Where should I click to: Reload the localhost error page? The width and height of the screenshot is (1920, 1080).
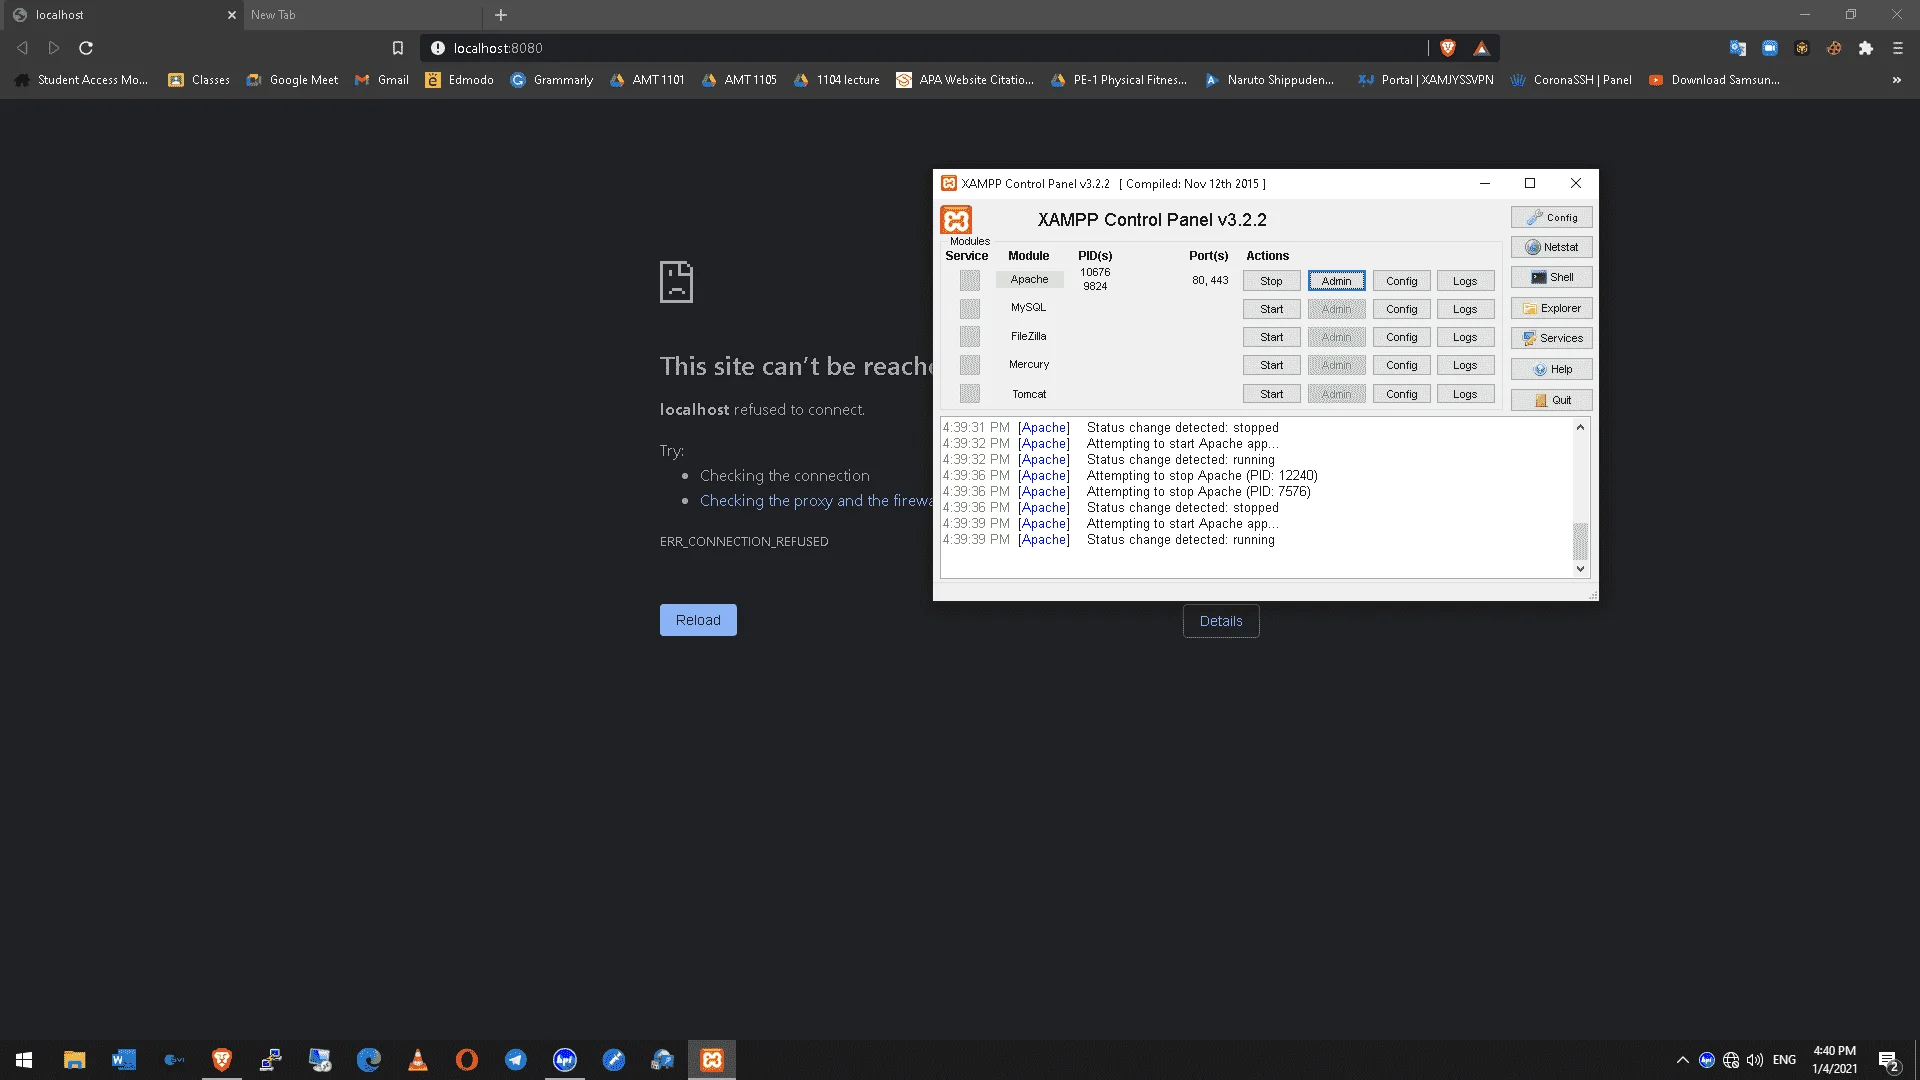698,620
